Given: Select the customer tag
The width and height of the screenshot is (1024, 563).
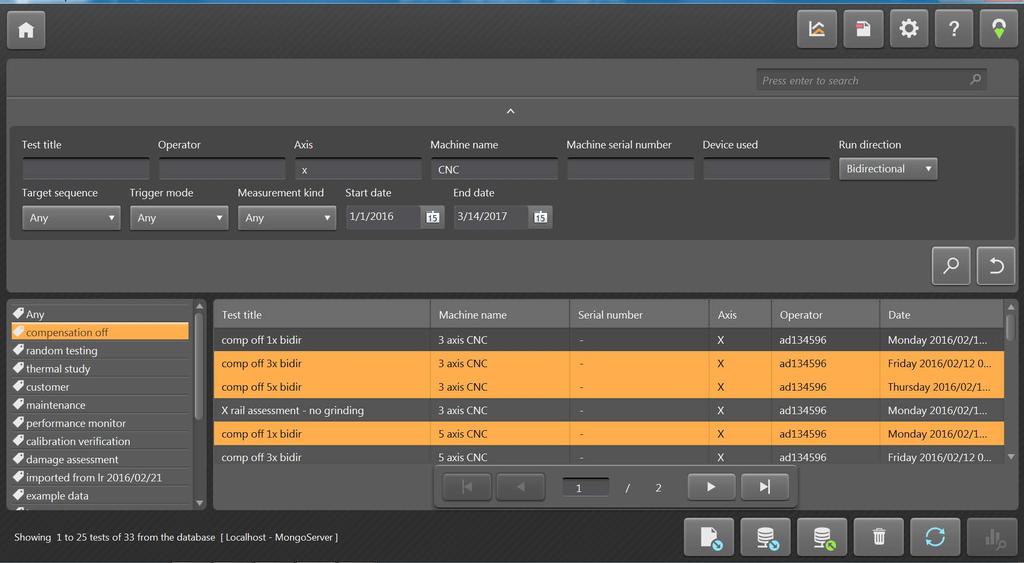Looking at the screenshot, I should (101, 387).
